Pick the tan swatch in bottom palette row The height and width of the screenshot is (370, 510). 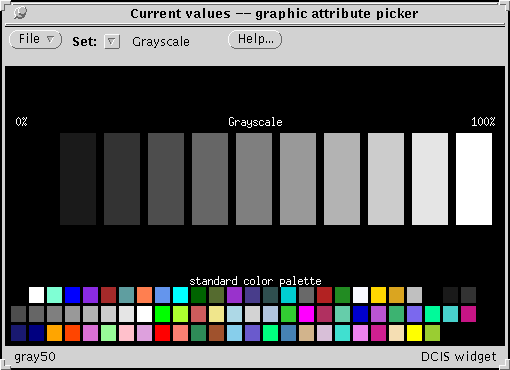(306, 333)
